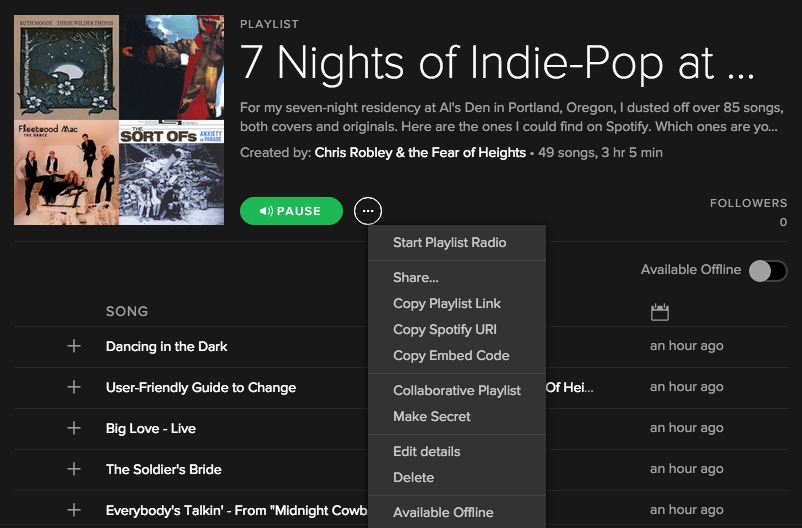Choose Copy Spotify URI option

pos(445,329)
